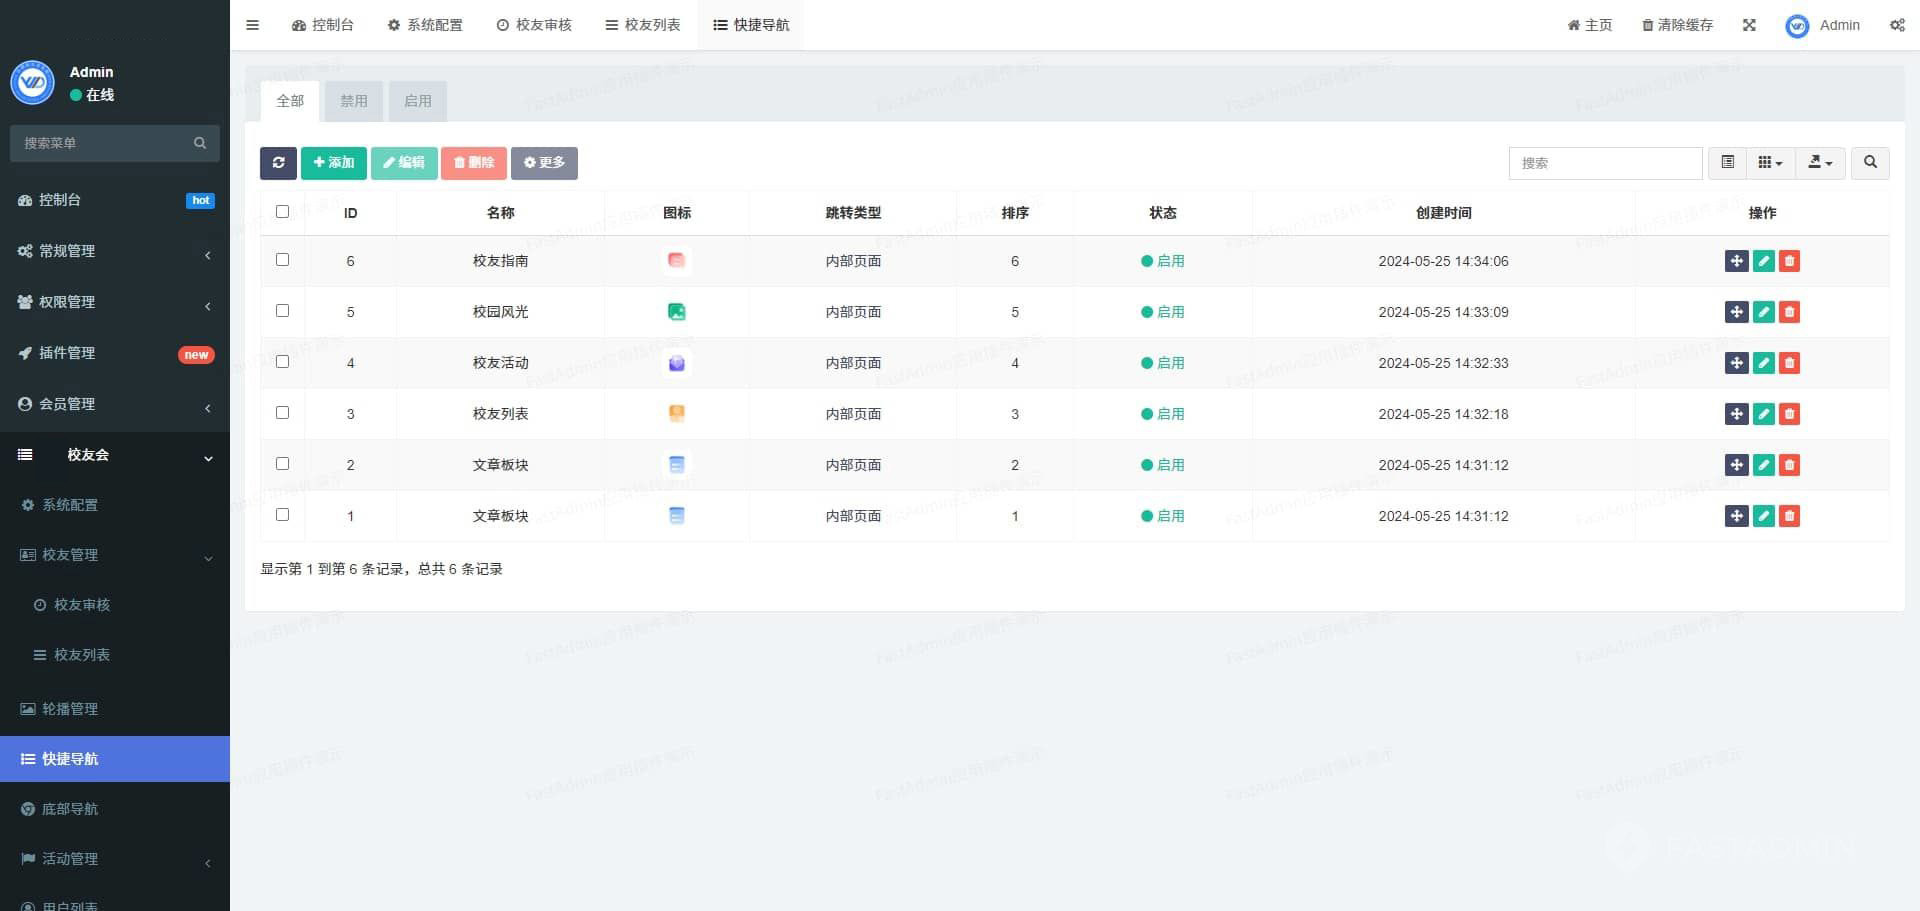This screenshot has height=911, width=1920.
Task: Delete the 校友活动 row with trash icon
Action: point(1790,363)
